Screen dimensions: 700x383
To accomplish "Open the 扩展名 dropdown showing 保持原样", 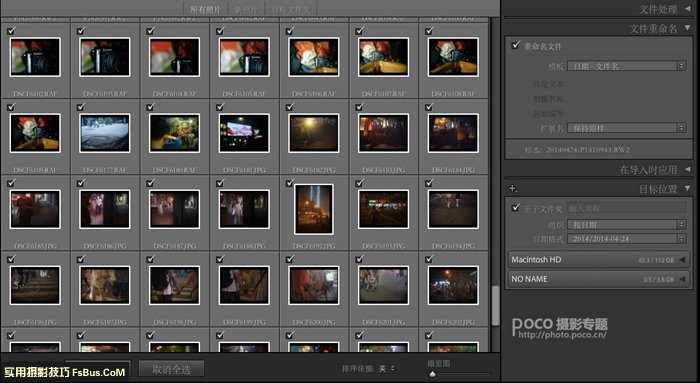I will click(626, 128).
